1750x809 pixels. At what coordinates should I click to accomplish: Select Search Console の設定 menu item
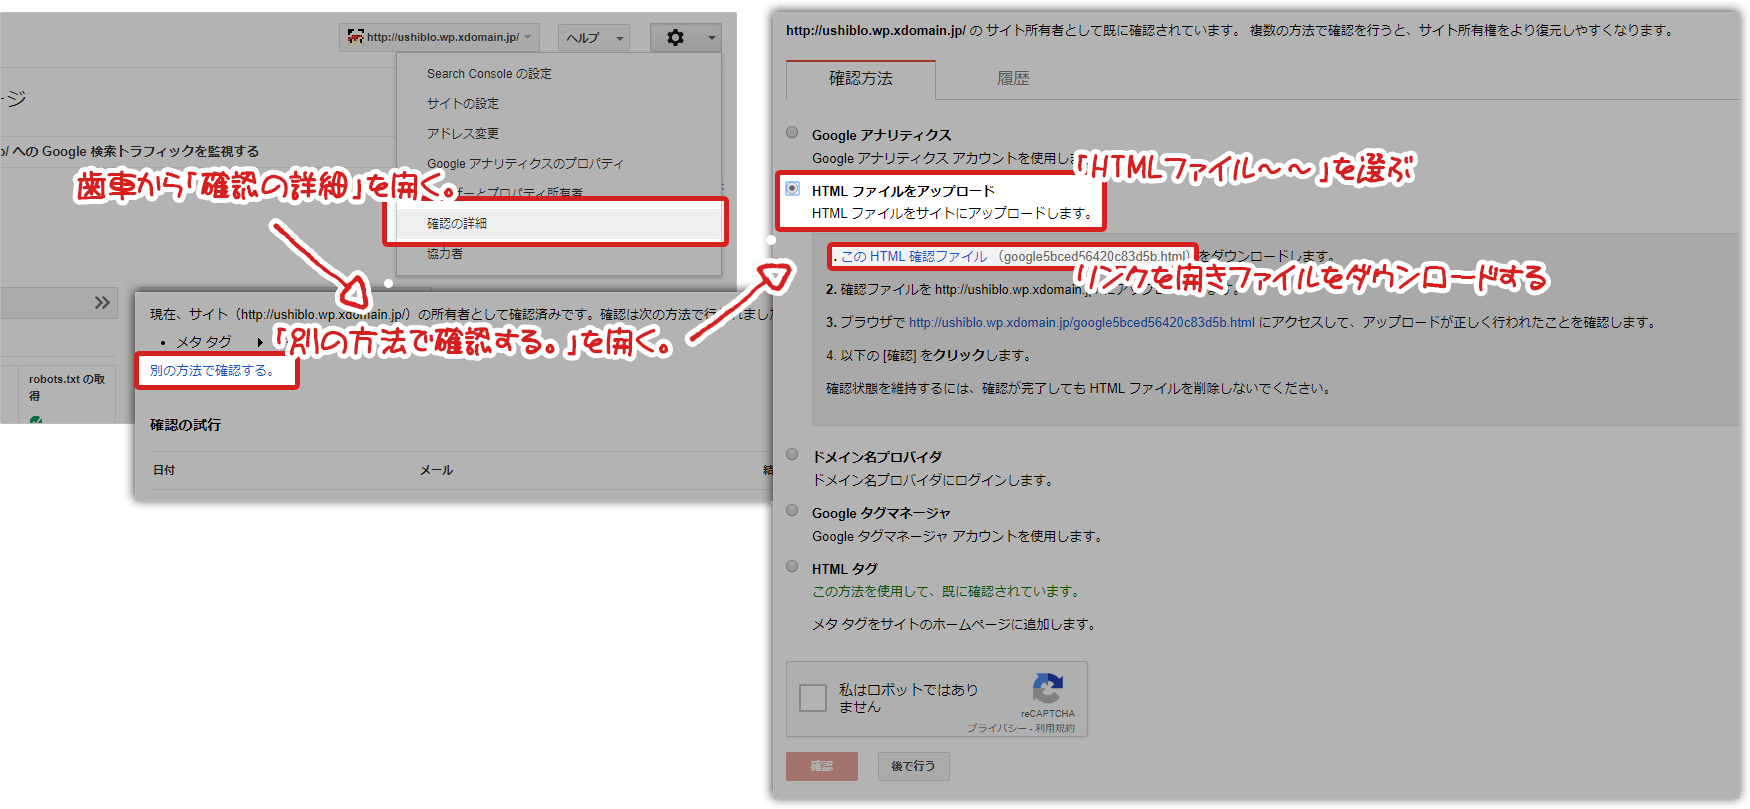click(x=489, y=74)
